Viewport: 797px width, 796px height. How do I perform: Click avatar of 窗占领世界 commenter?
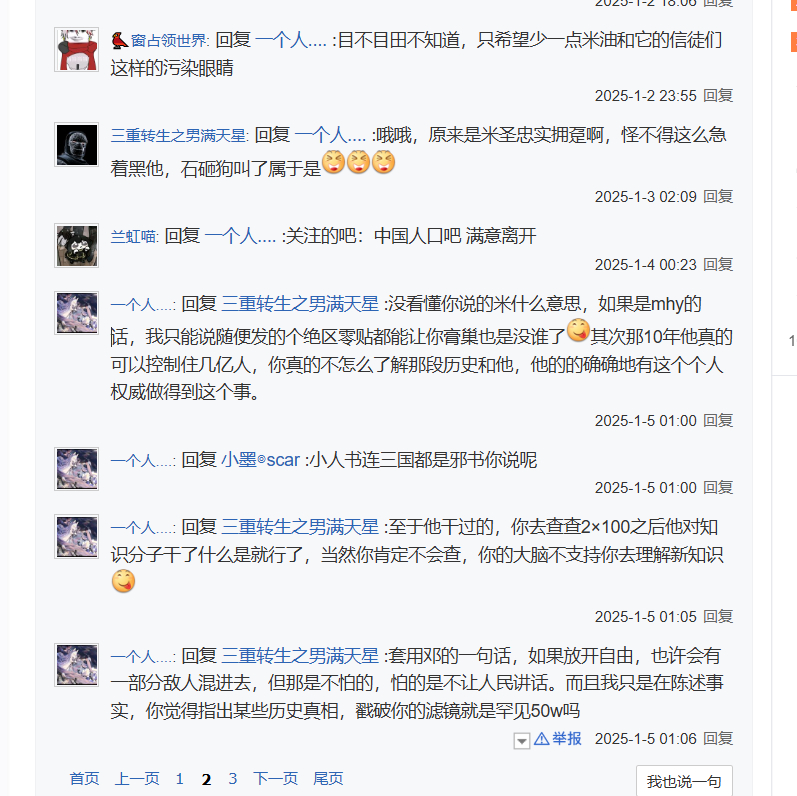[x=77, y=50]
